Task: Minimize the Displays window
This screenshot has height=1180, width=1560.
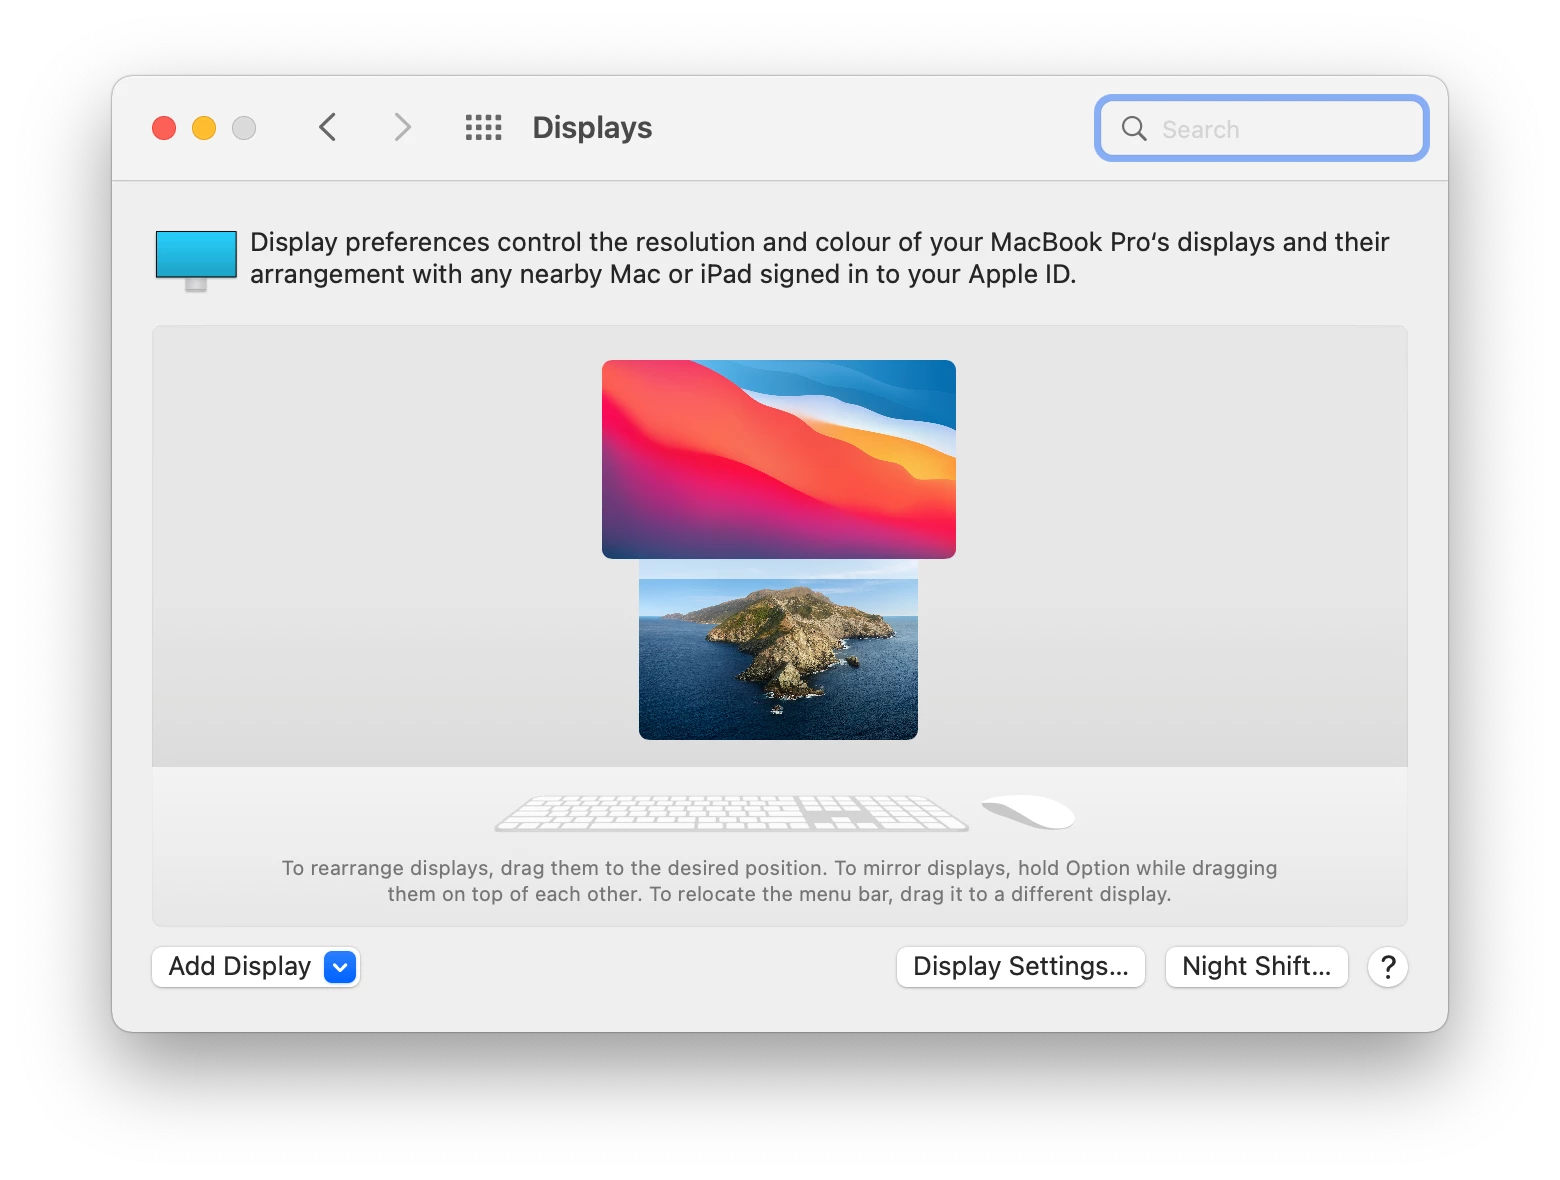Action: pyautogui.click(x=204, y=128)
